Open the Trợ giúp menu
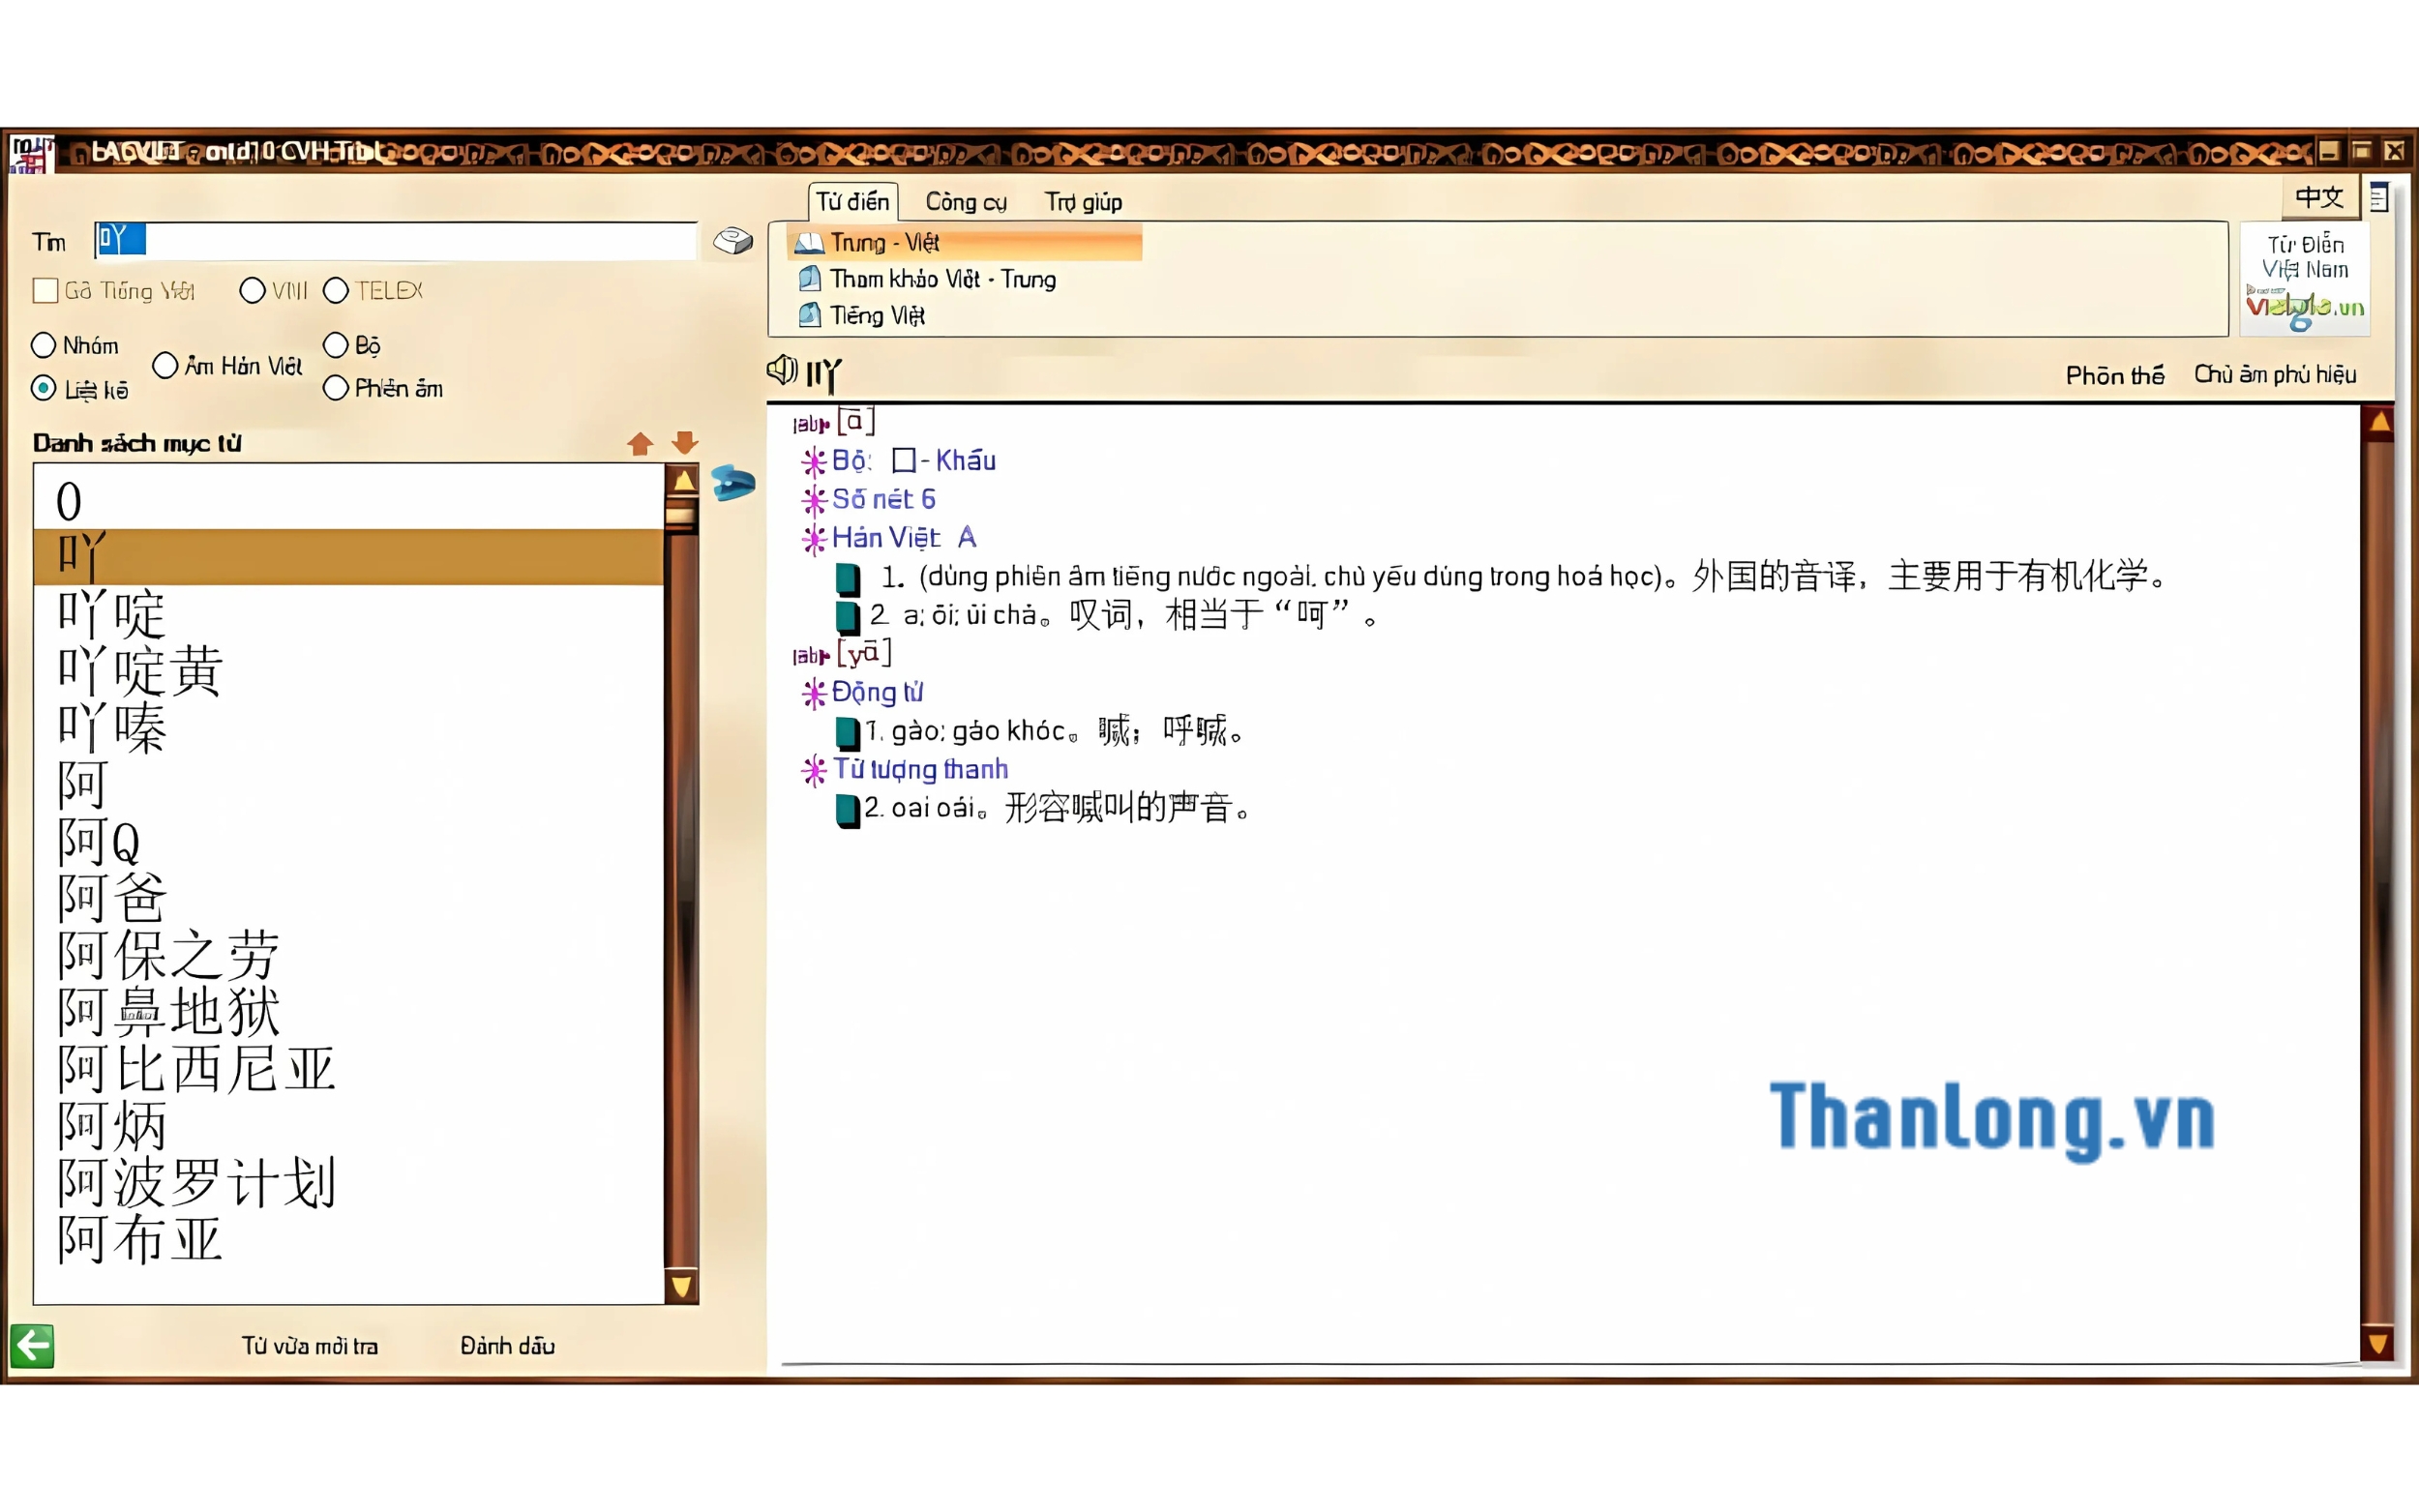 (1083, 202)
